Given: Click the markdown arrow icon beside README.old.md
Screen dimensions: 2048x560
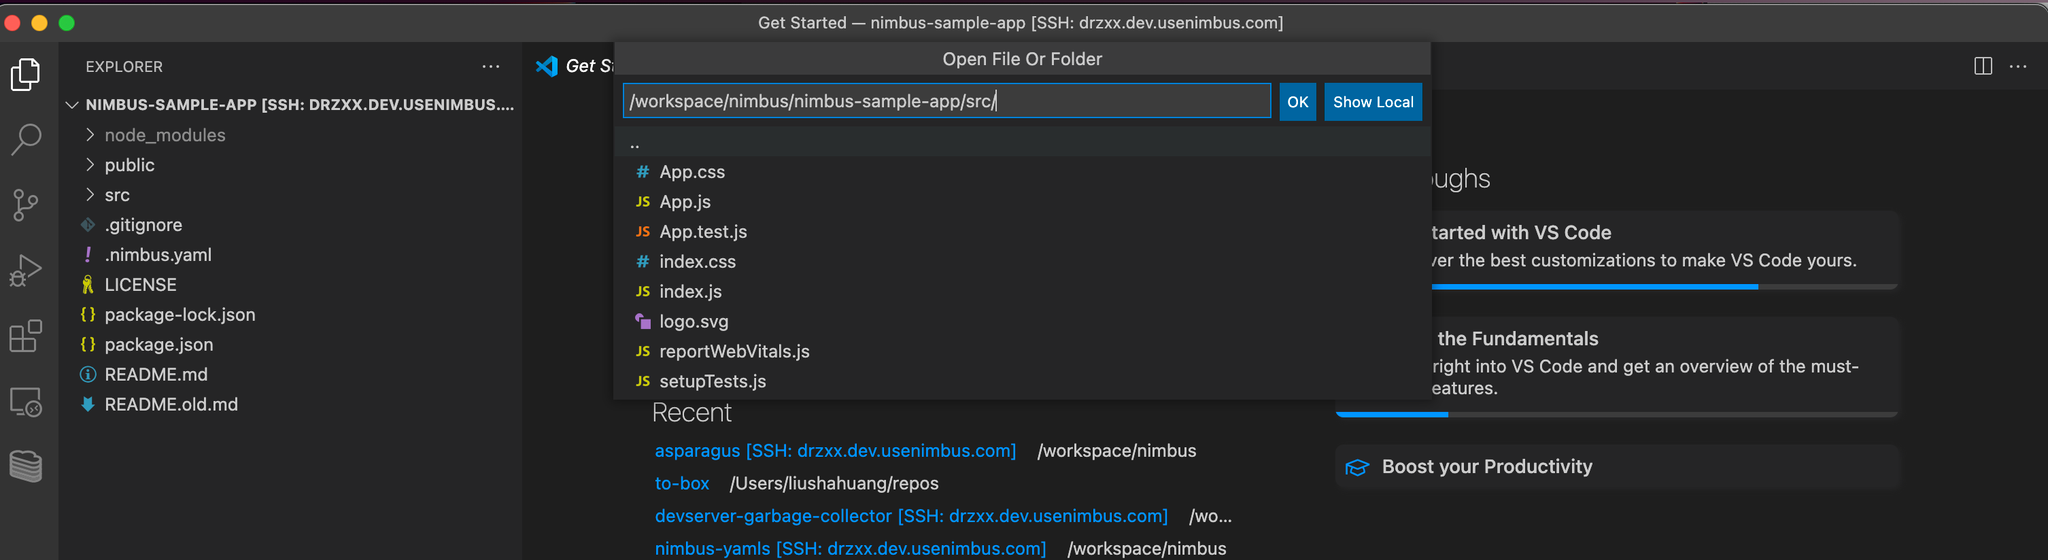Looking at the screenshot, I should coord(88,405).
